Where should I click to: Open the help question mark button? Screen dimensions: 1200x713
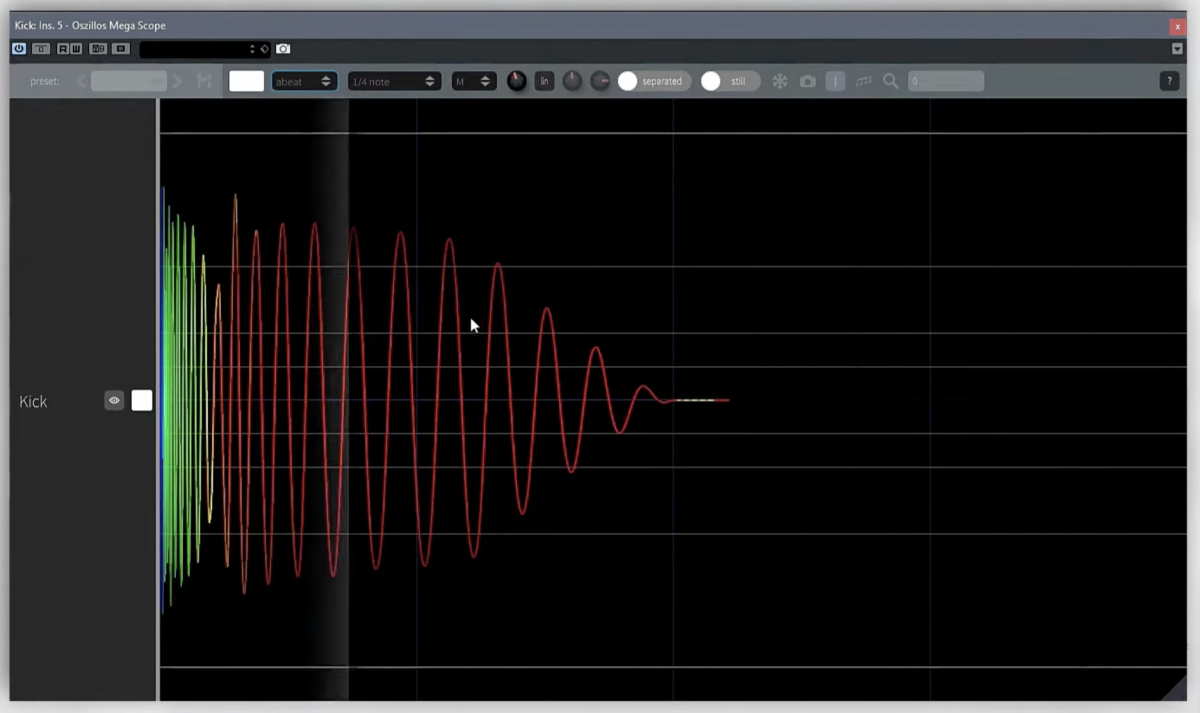(x=1168, y=81)
